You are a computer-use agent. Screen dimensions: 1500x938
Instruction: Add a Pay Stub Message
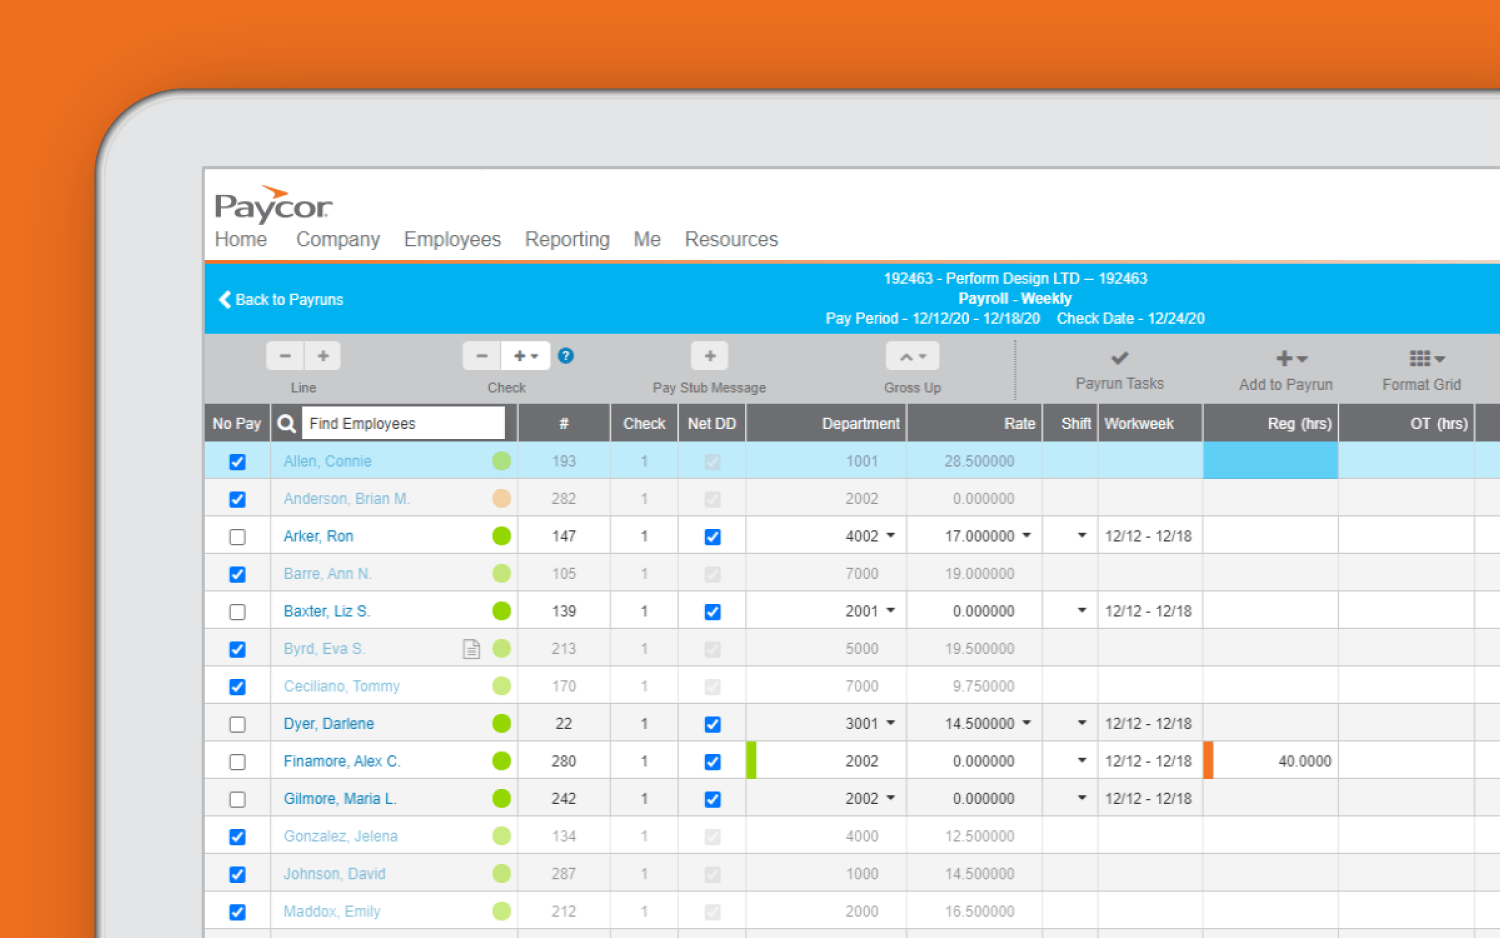[710, 356]
